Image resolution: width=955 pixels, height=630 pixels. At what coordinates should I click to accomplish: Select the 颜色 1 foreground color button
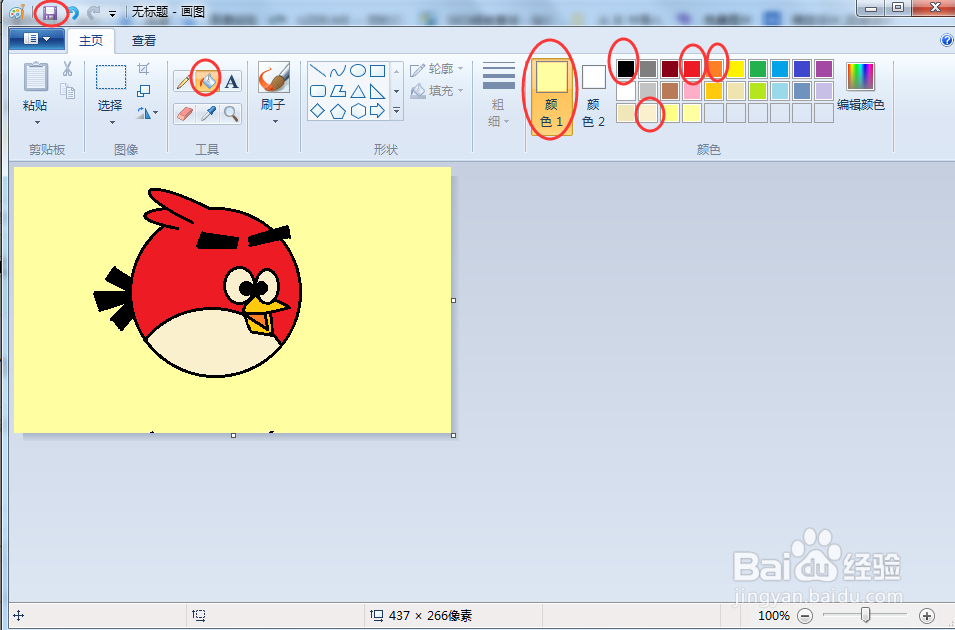pyautogui.click(x=551, y=96)
